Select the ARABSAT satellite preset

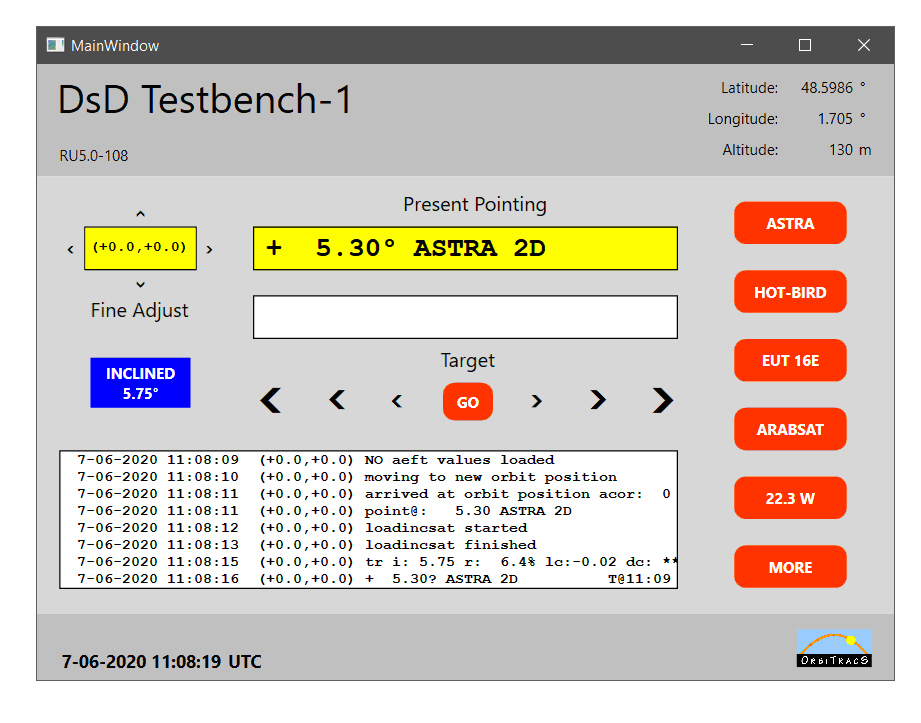tap(790, 429)
